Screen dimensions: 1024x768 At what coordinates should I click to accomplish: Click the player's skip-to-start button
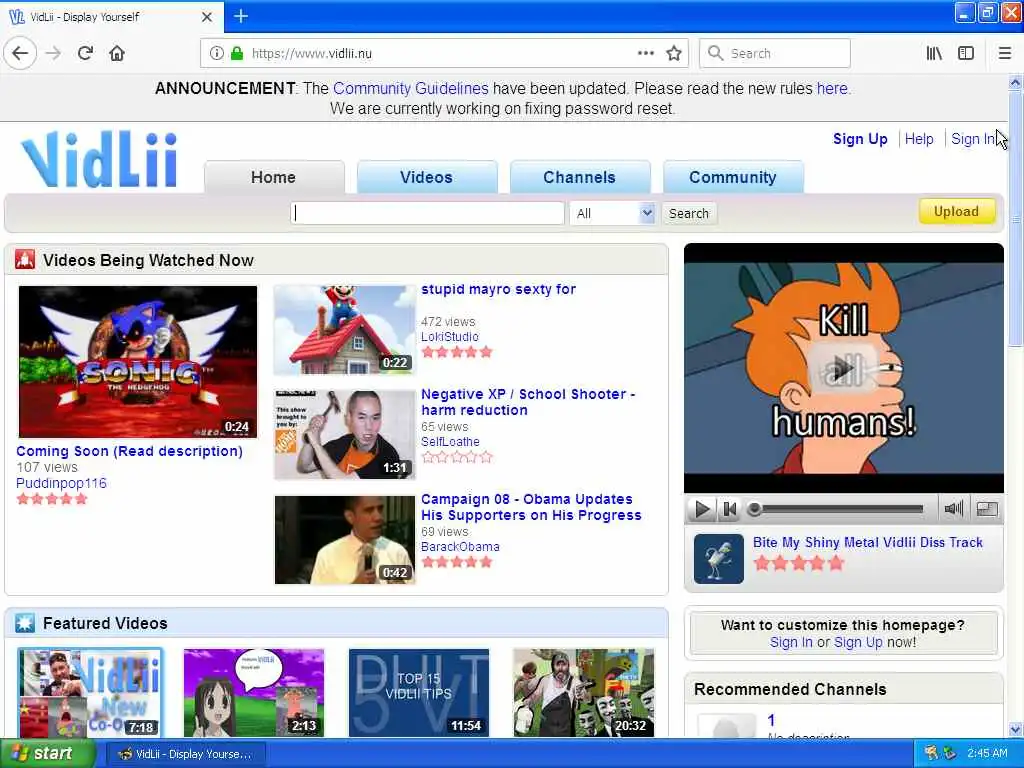tap(730, 509)
